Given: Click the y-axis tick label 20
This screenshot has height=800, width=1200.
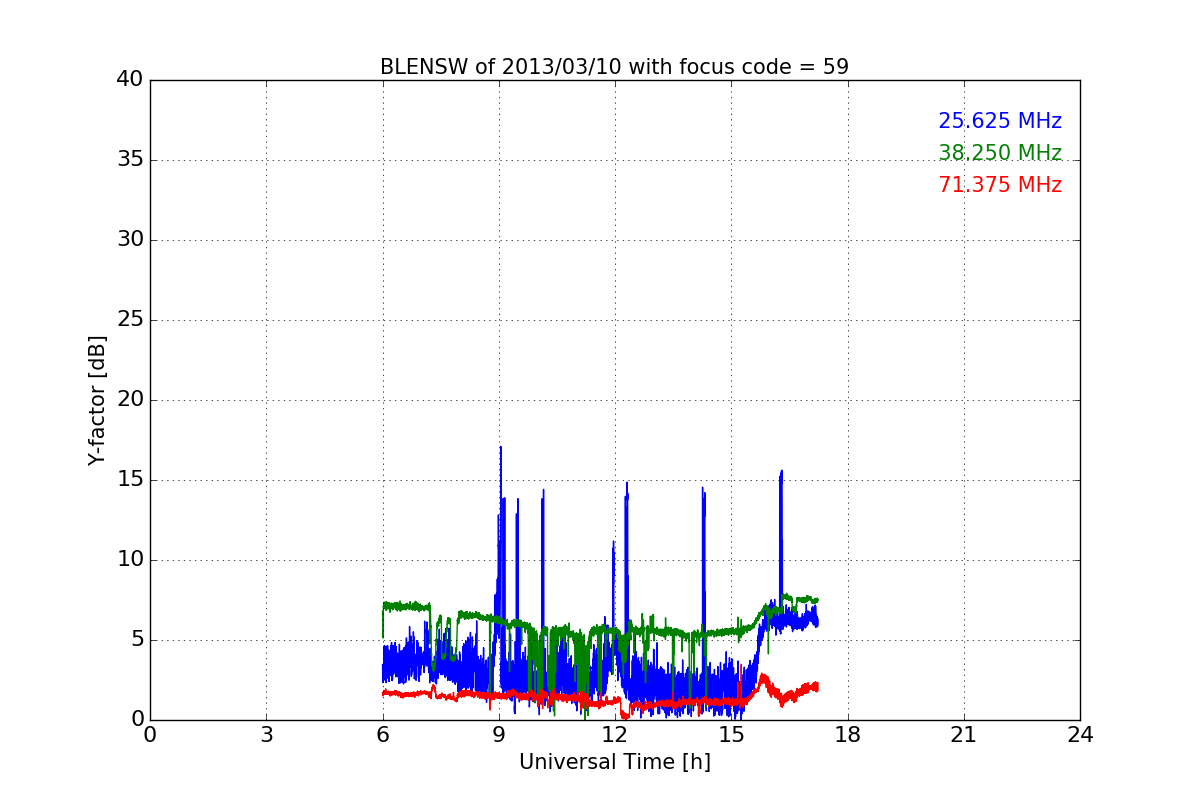Looking at the screenshot, I should click(x=130, y=400).
